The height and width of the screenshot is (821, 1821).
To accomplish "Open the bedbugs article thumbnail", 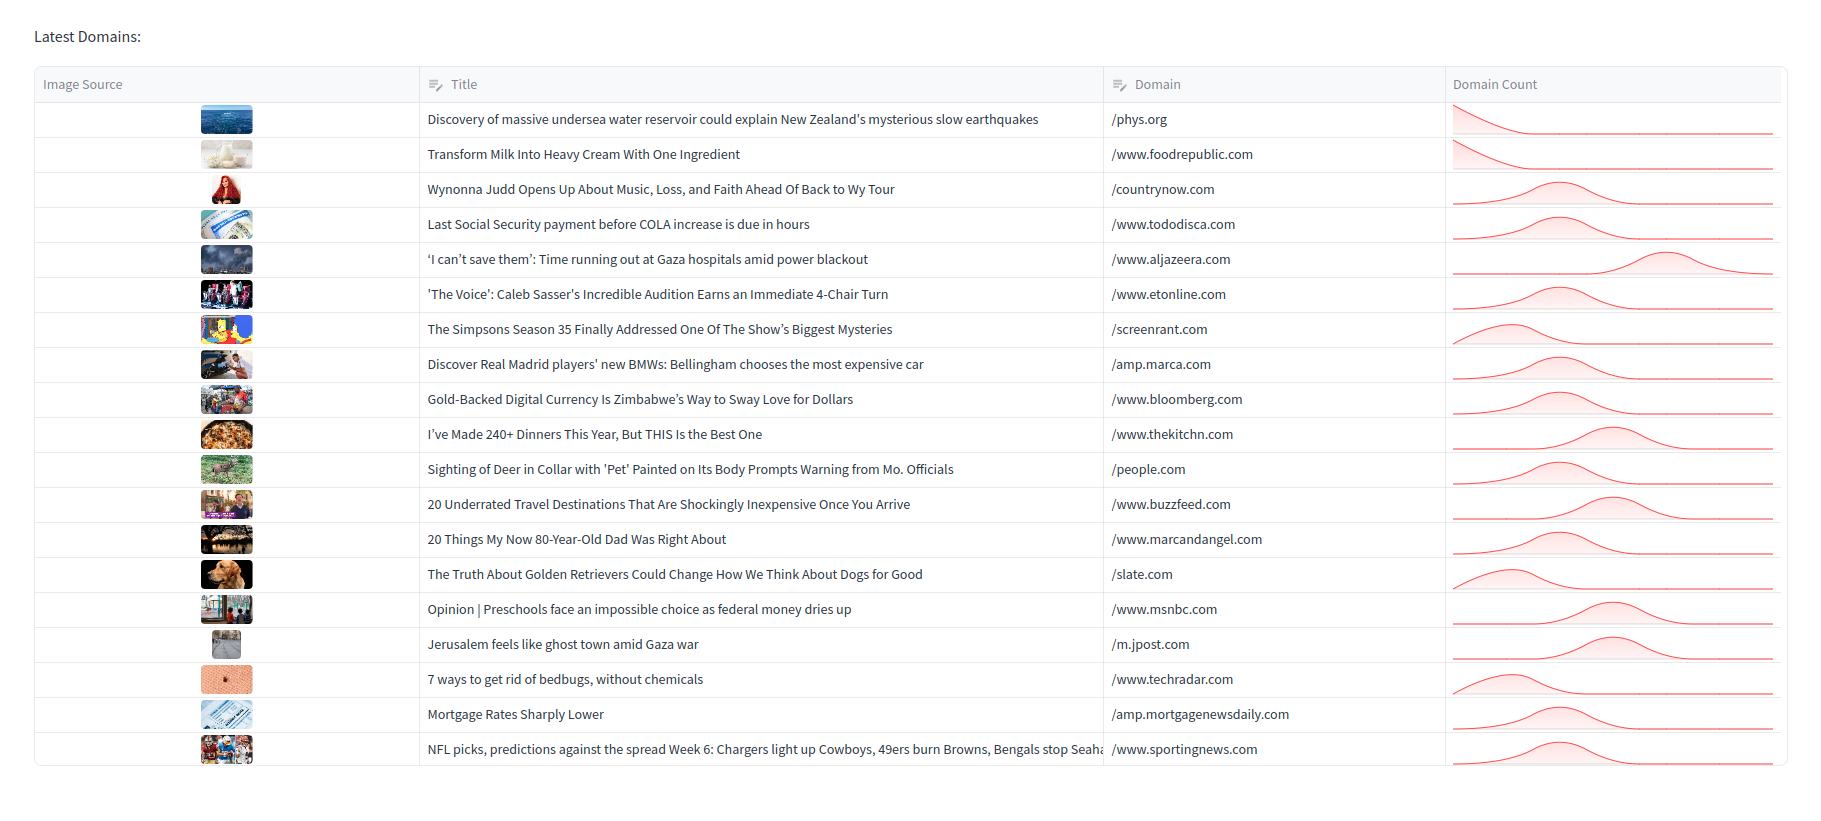I will (227, 680).
